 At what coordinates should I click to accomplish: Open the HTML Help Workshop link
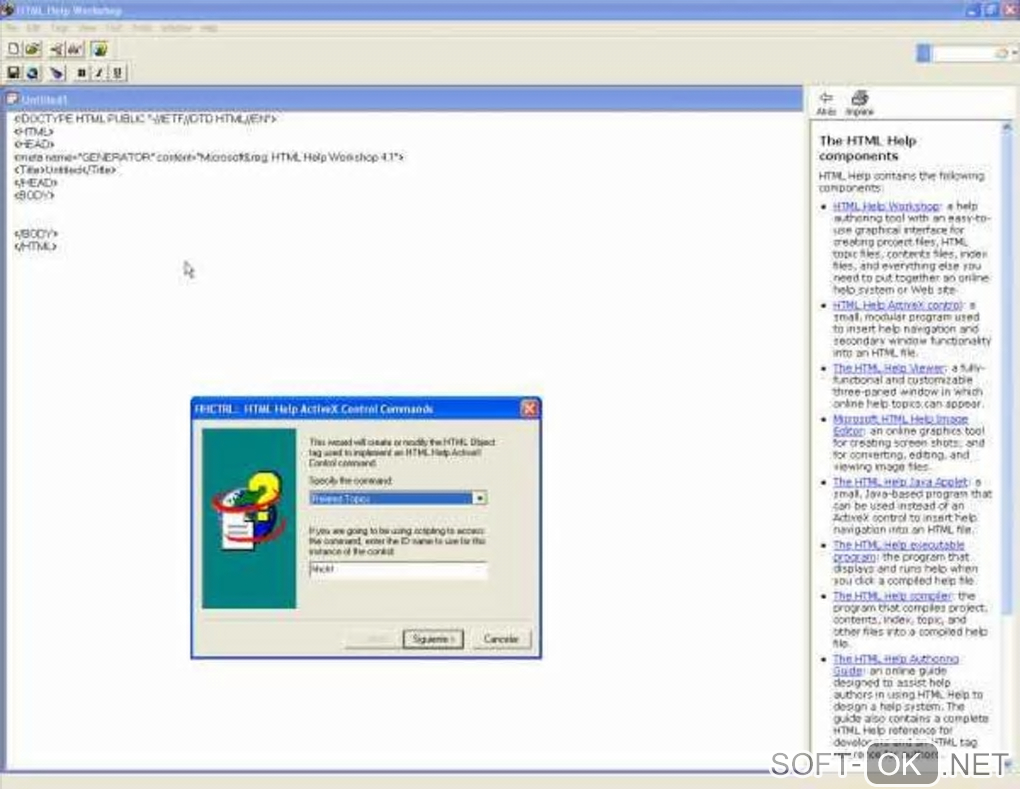click(886, 206)
